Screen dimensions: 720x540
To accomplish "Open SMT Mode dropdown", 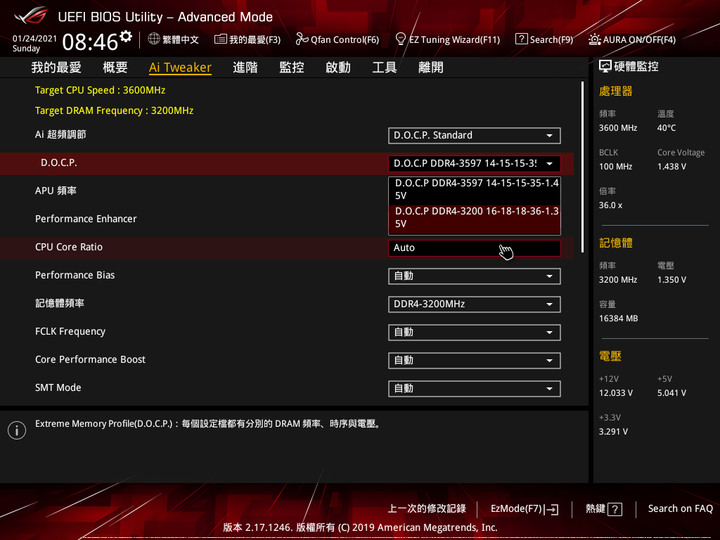I will tap(474, 388).
